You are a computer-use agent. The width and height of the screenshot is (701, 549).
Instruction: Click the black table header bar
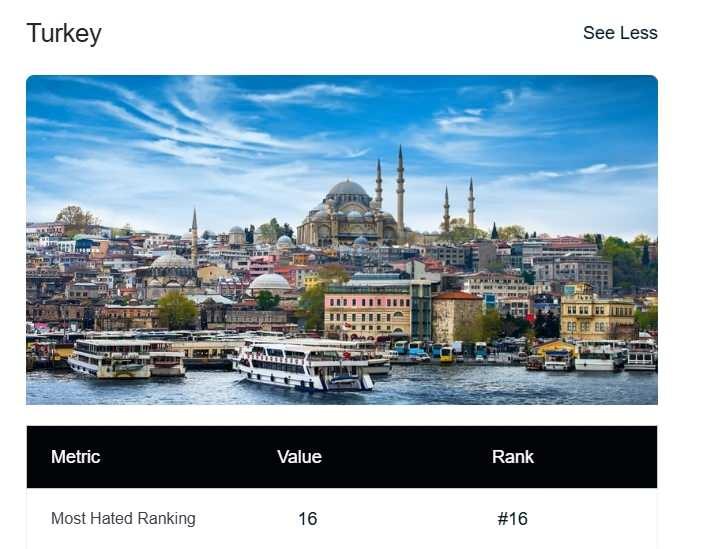click(342, 456)
